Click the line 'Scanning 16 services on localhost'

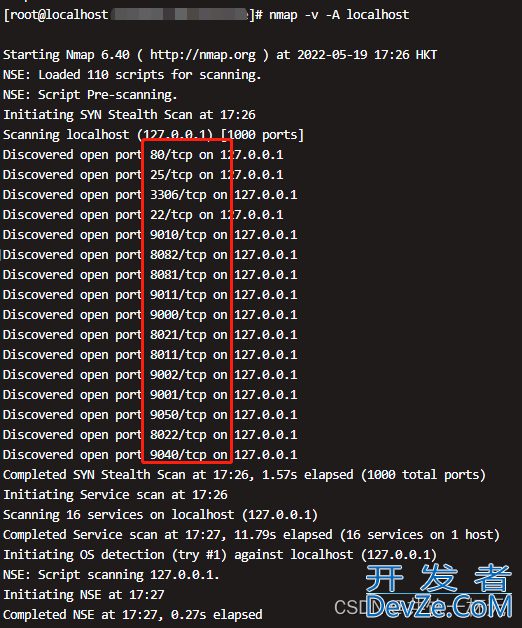click(160, 515)
